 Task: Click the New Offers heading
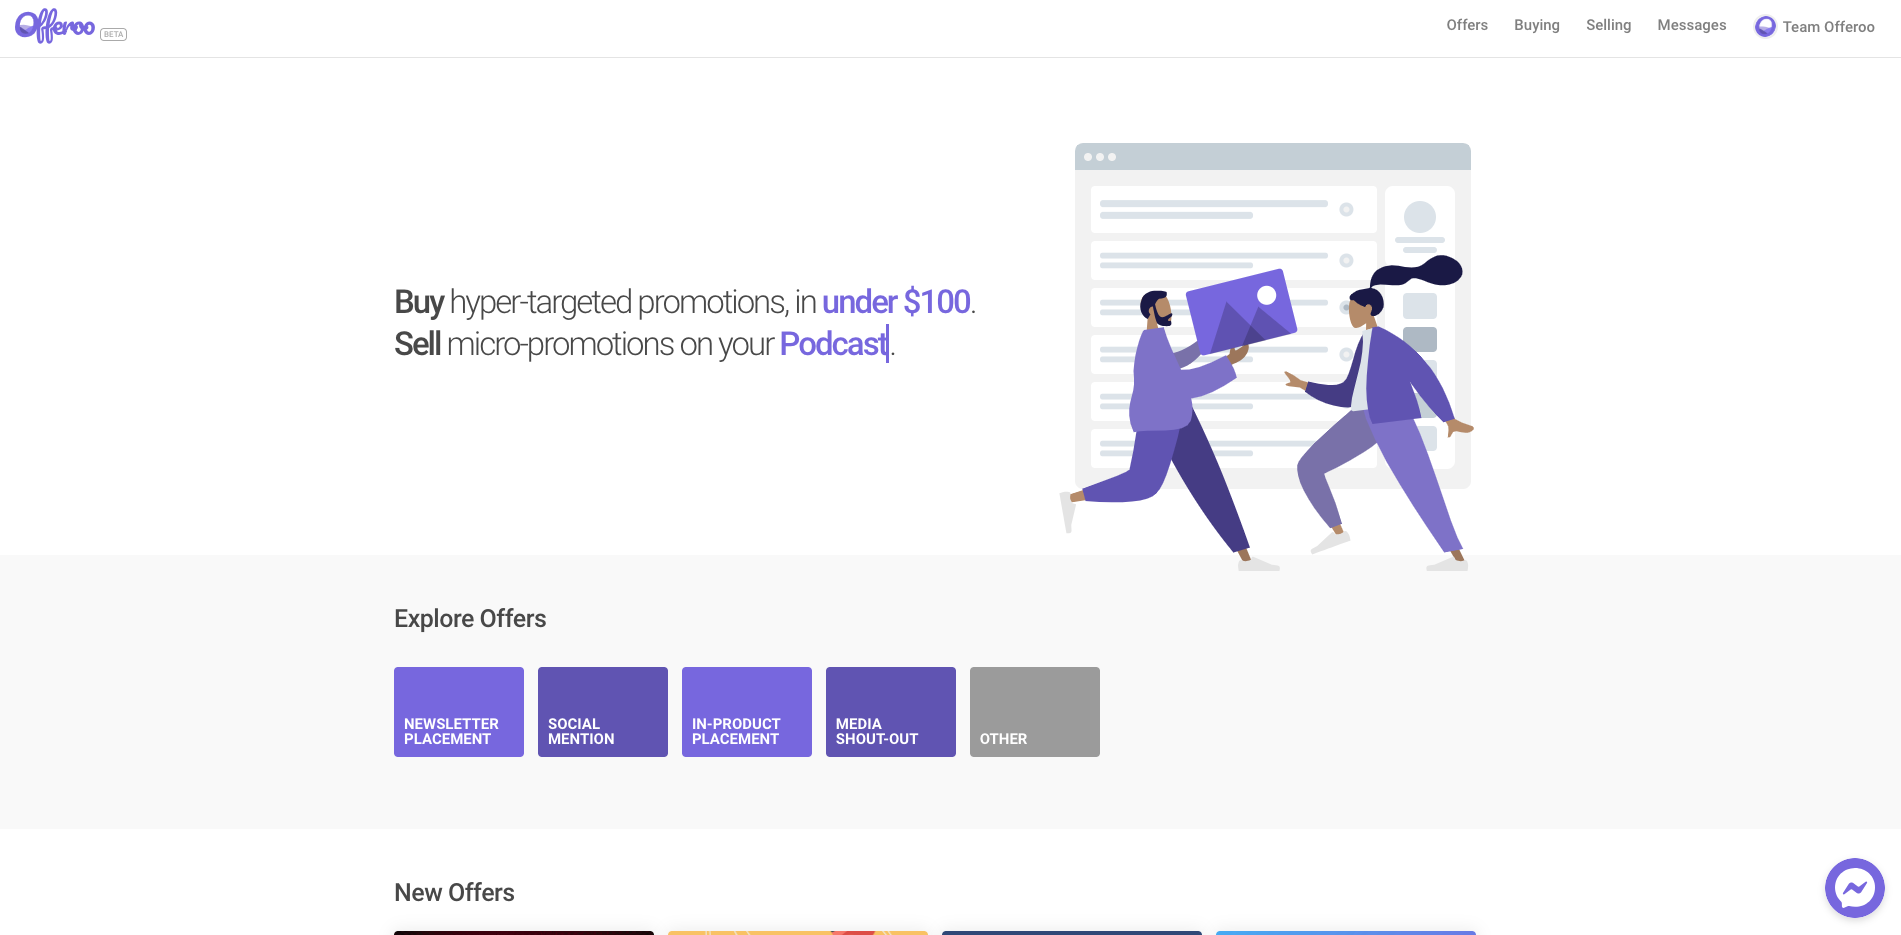(454, 893)
